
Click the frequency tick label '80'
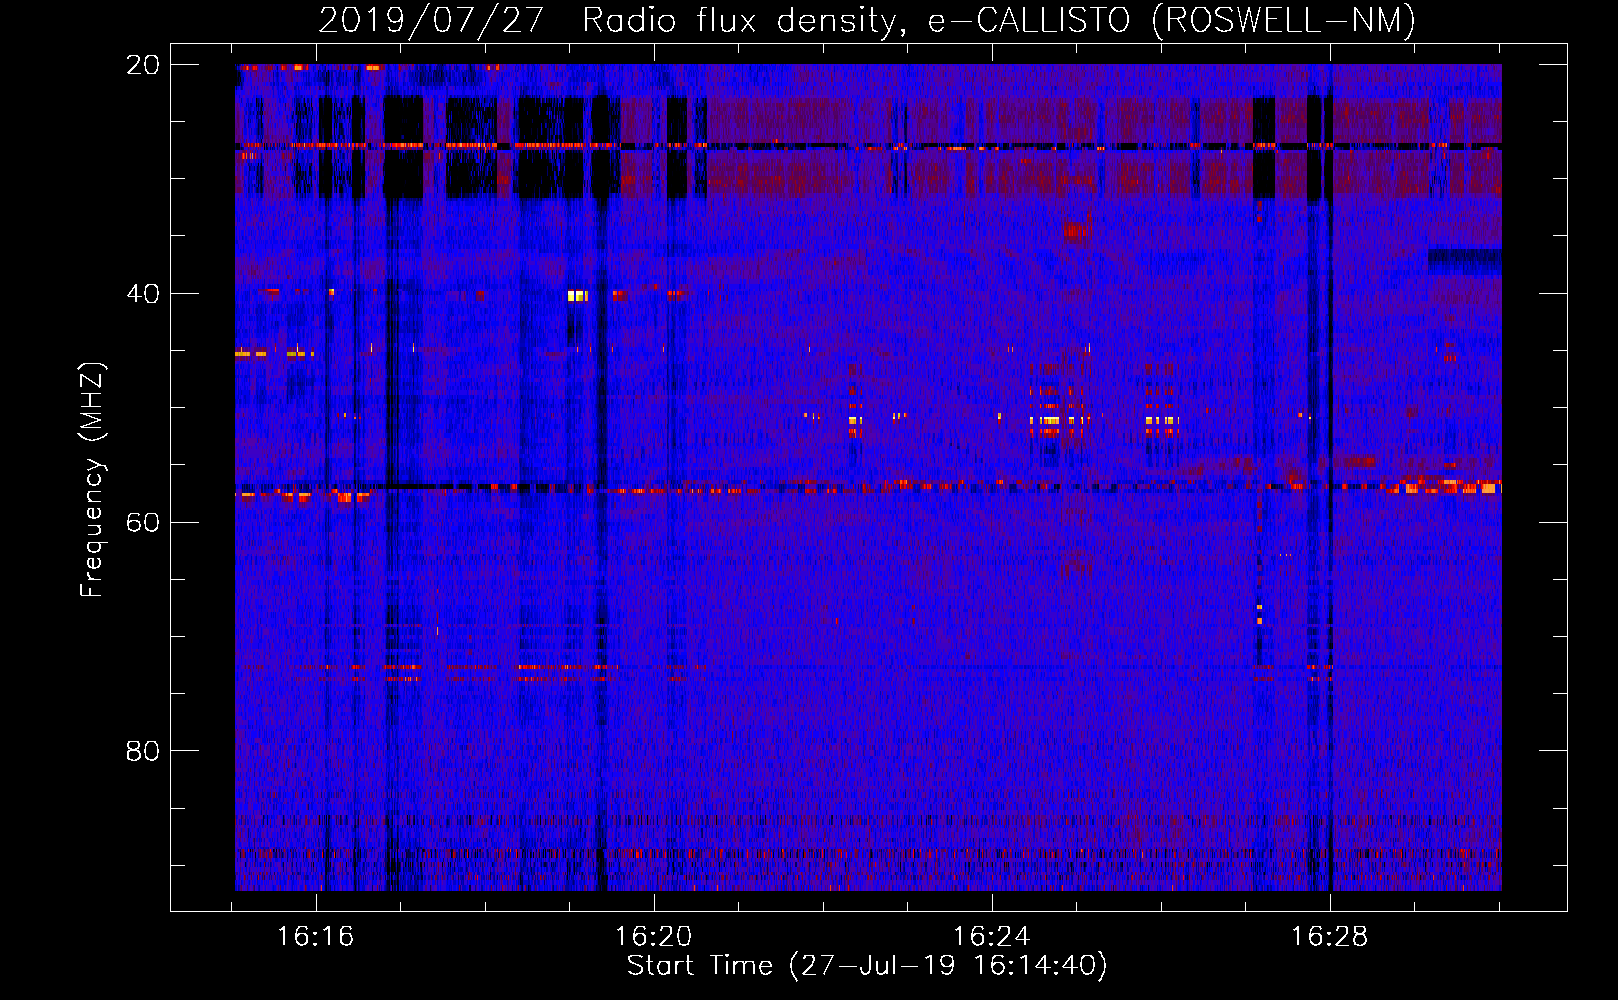[143, 751]
